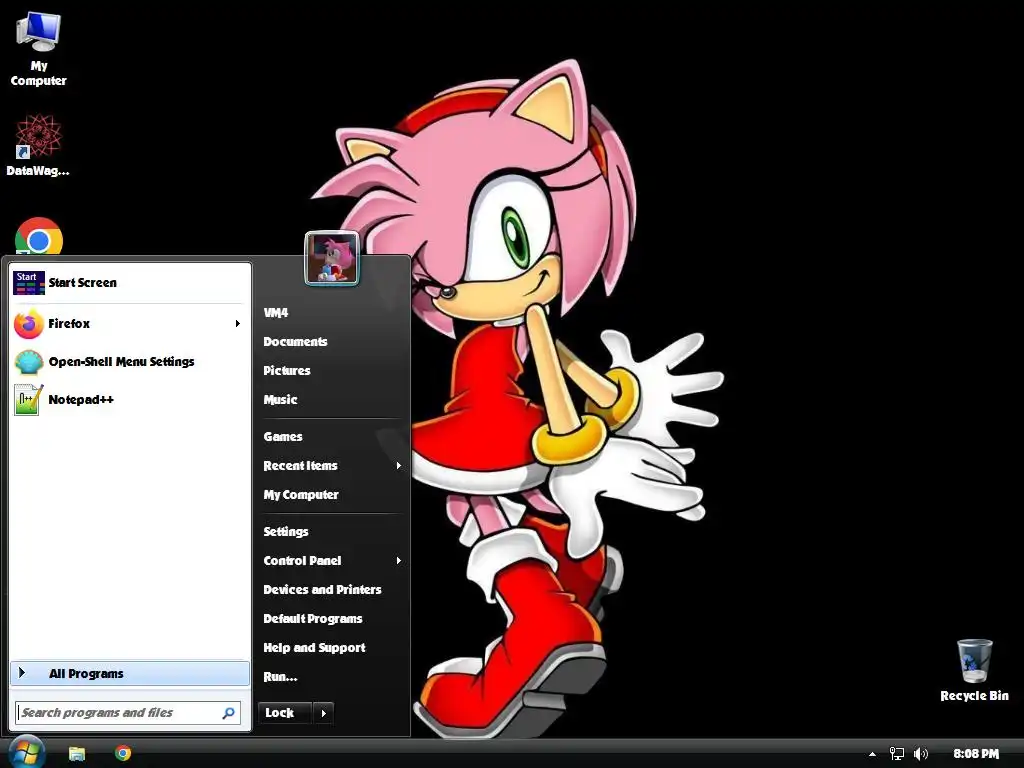
Task: Expand the Firefox jump list arrow
Action: [238, 324]
